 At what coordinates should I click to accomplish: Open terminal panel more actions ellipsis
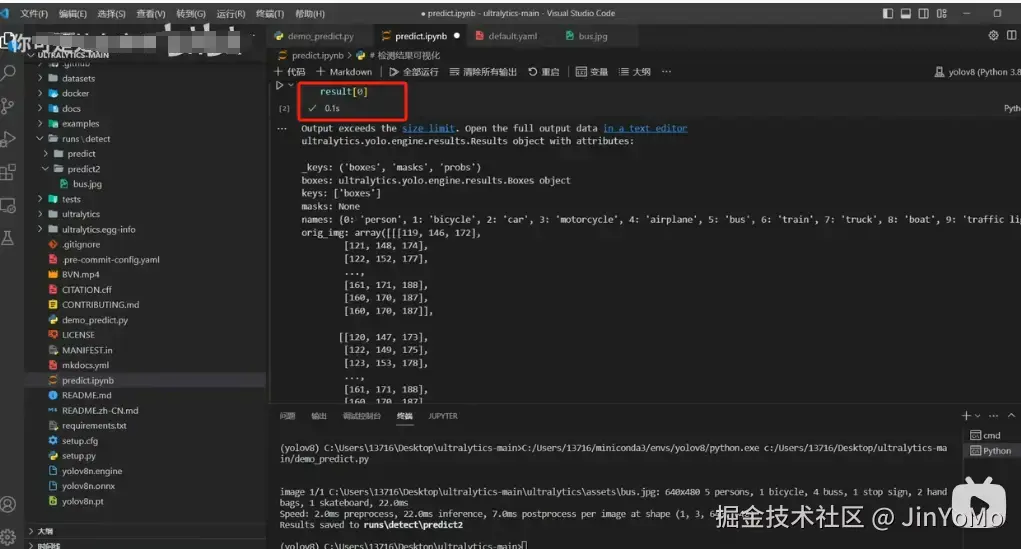(993, 415)
